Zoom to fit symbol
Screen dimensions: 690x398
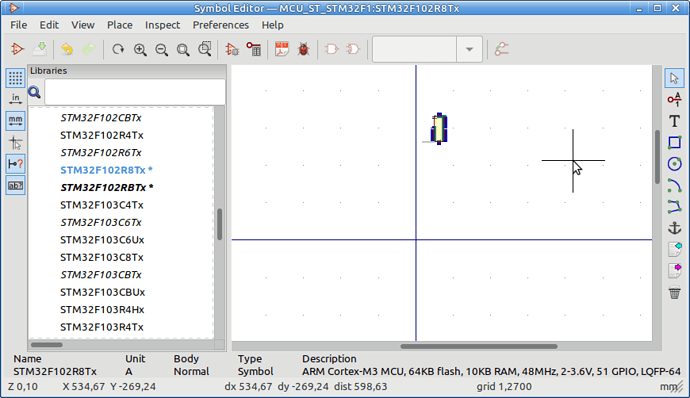(x=183, y=49)
